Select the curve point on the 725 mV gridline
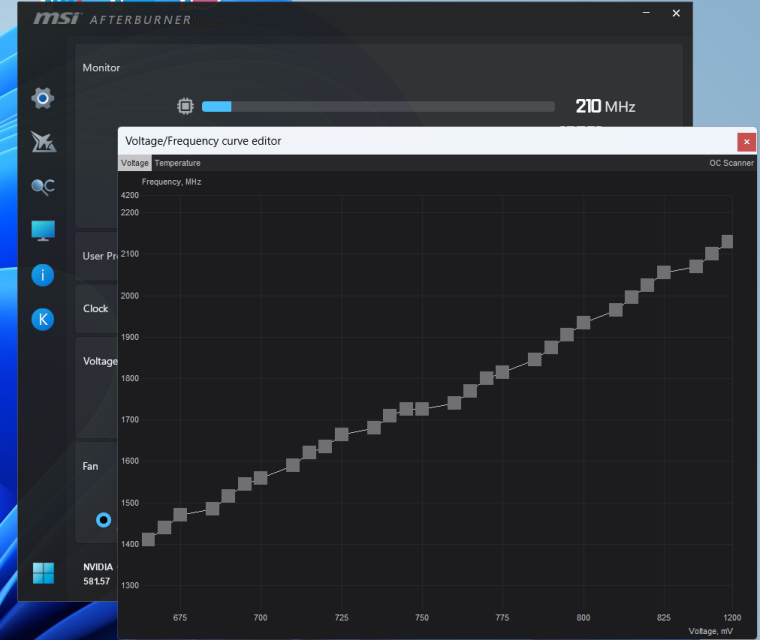Image resolution: width=760 pixels, height=640 pixels. (342, 434)
